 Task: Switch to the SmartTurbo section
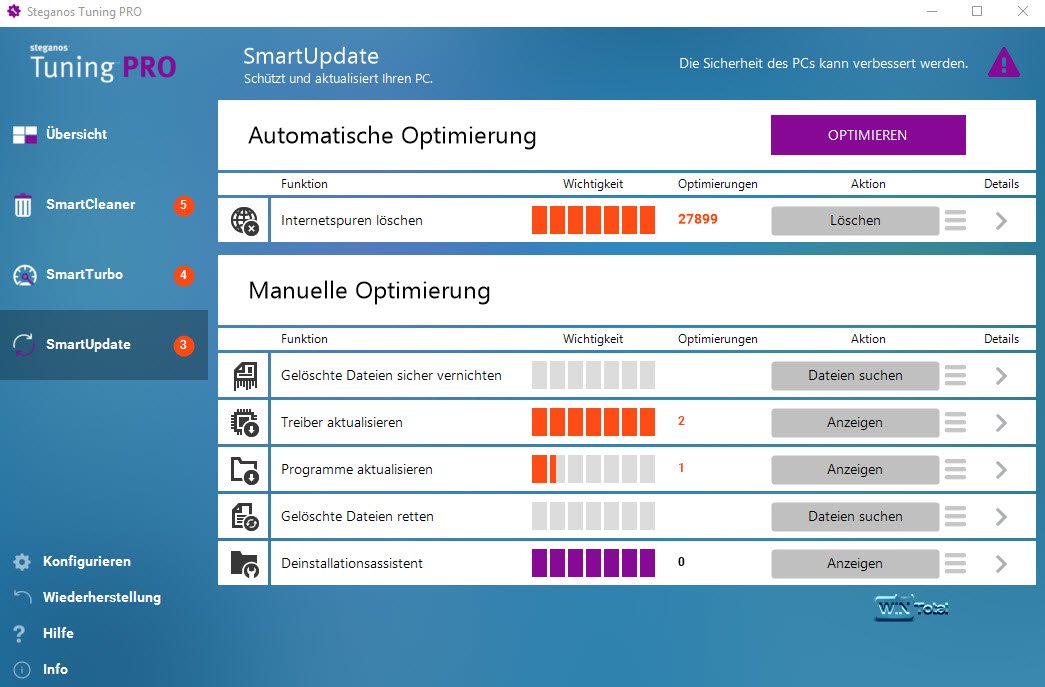(103, 275)
